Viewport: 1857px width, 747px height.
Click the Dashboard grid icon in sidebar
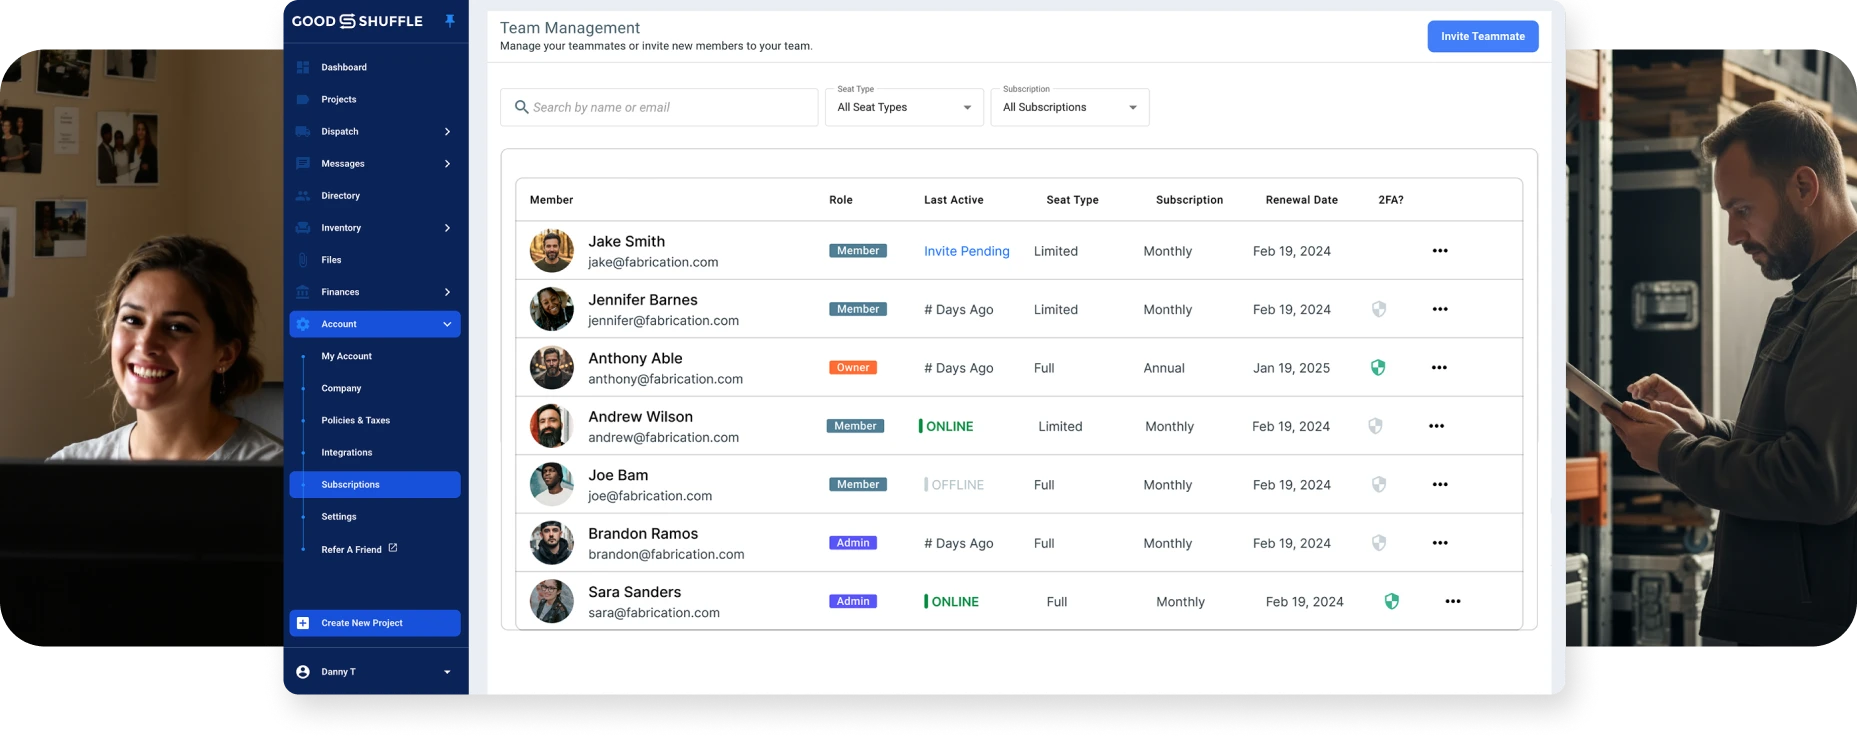click(x=303, y=67)
